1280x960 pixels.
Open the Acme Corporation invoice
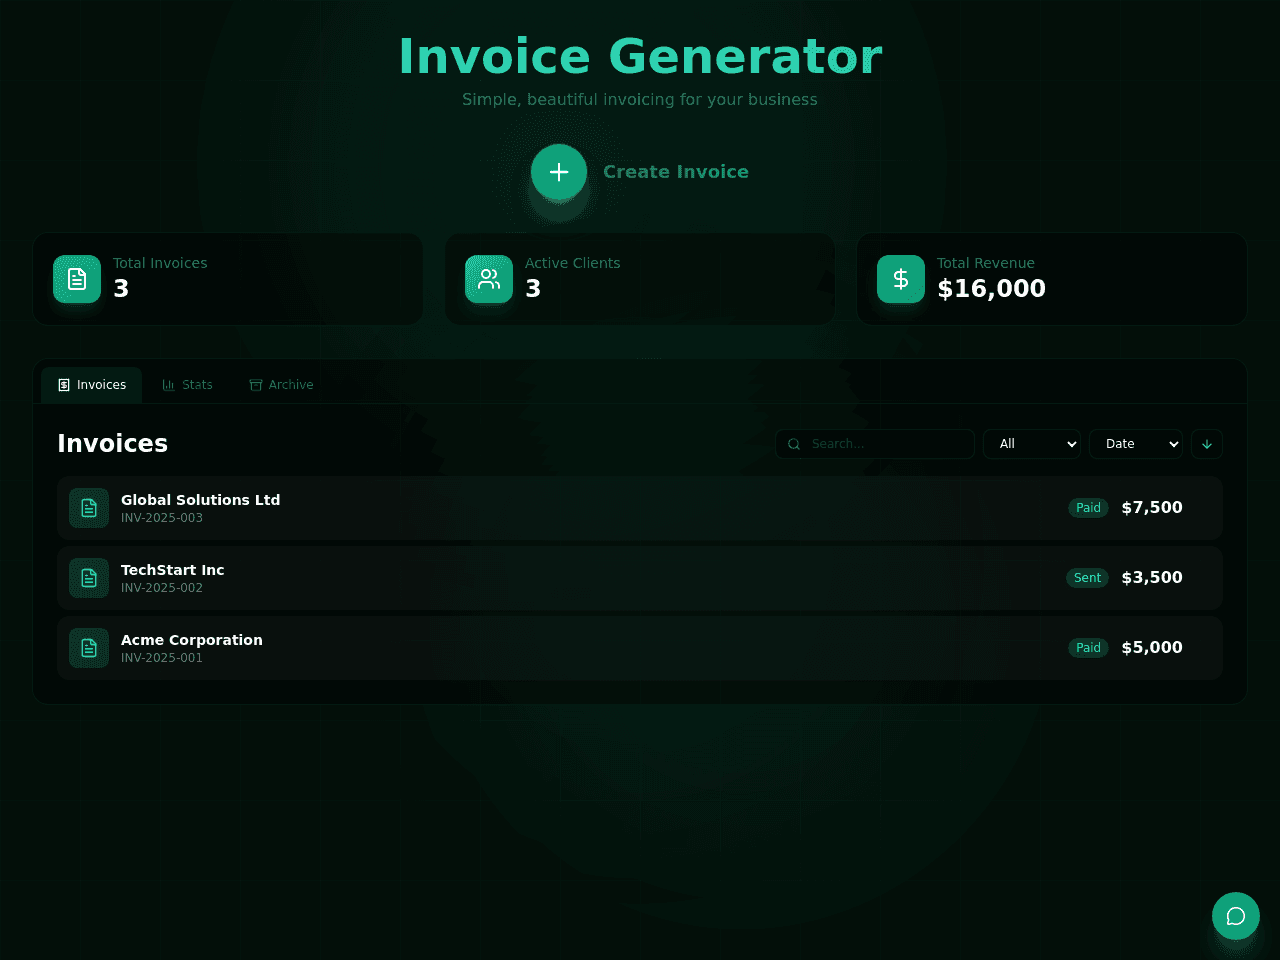(x=640, y=648)
